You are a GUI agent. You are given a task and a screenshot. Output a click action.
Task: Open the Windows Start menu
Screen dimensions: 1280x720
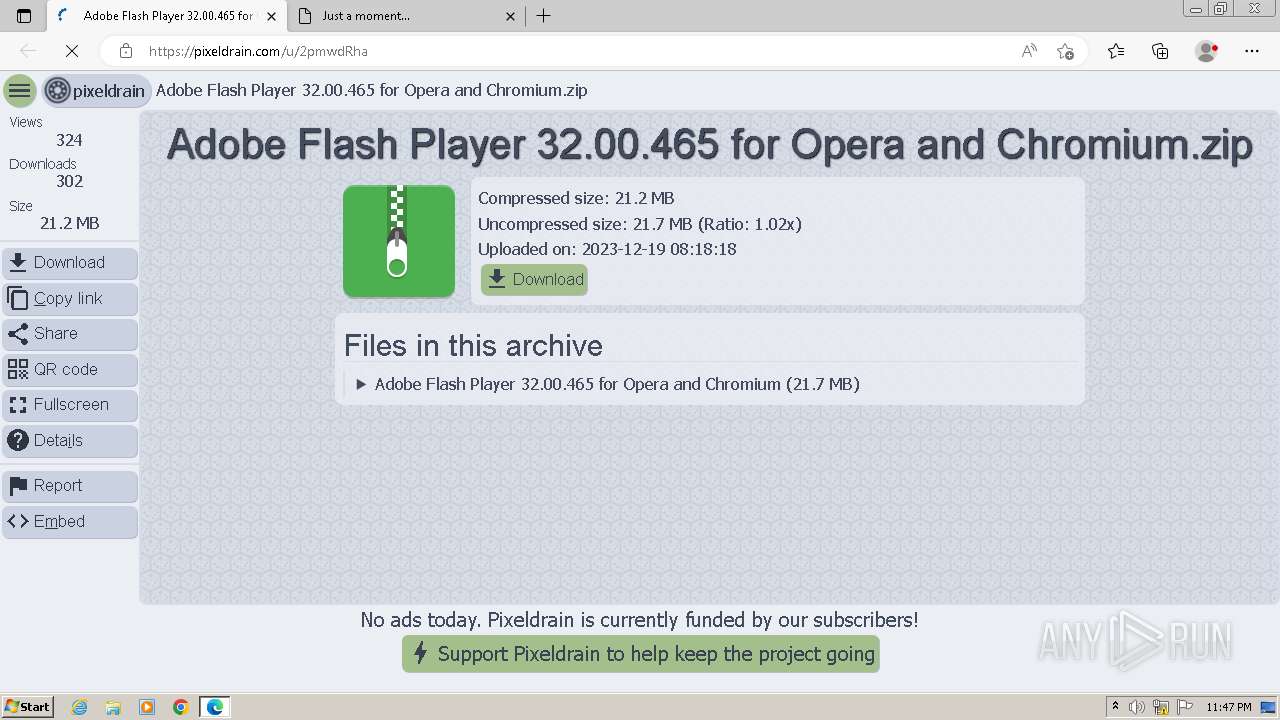tap(27, 706)
